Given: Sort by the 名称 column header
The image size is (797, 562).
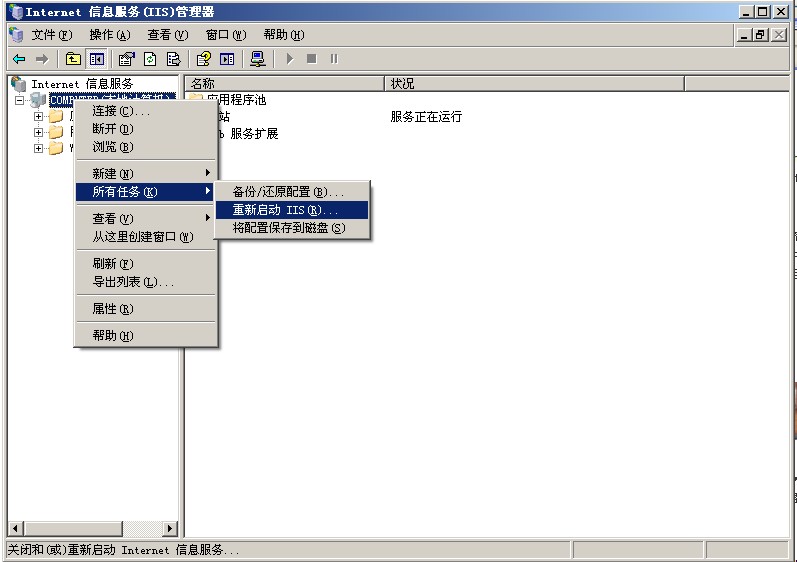Looking at the screenshot, I should (x=285, y=83).
